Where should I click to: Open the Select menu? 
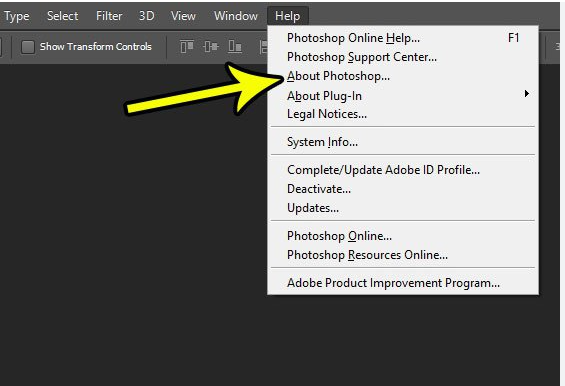[x=62, y=16]
